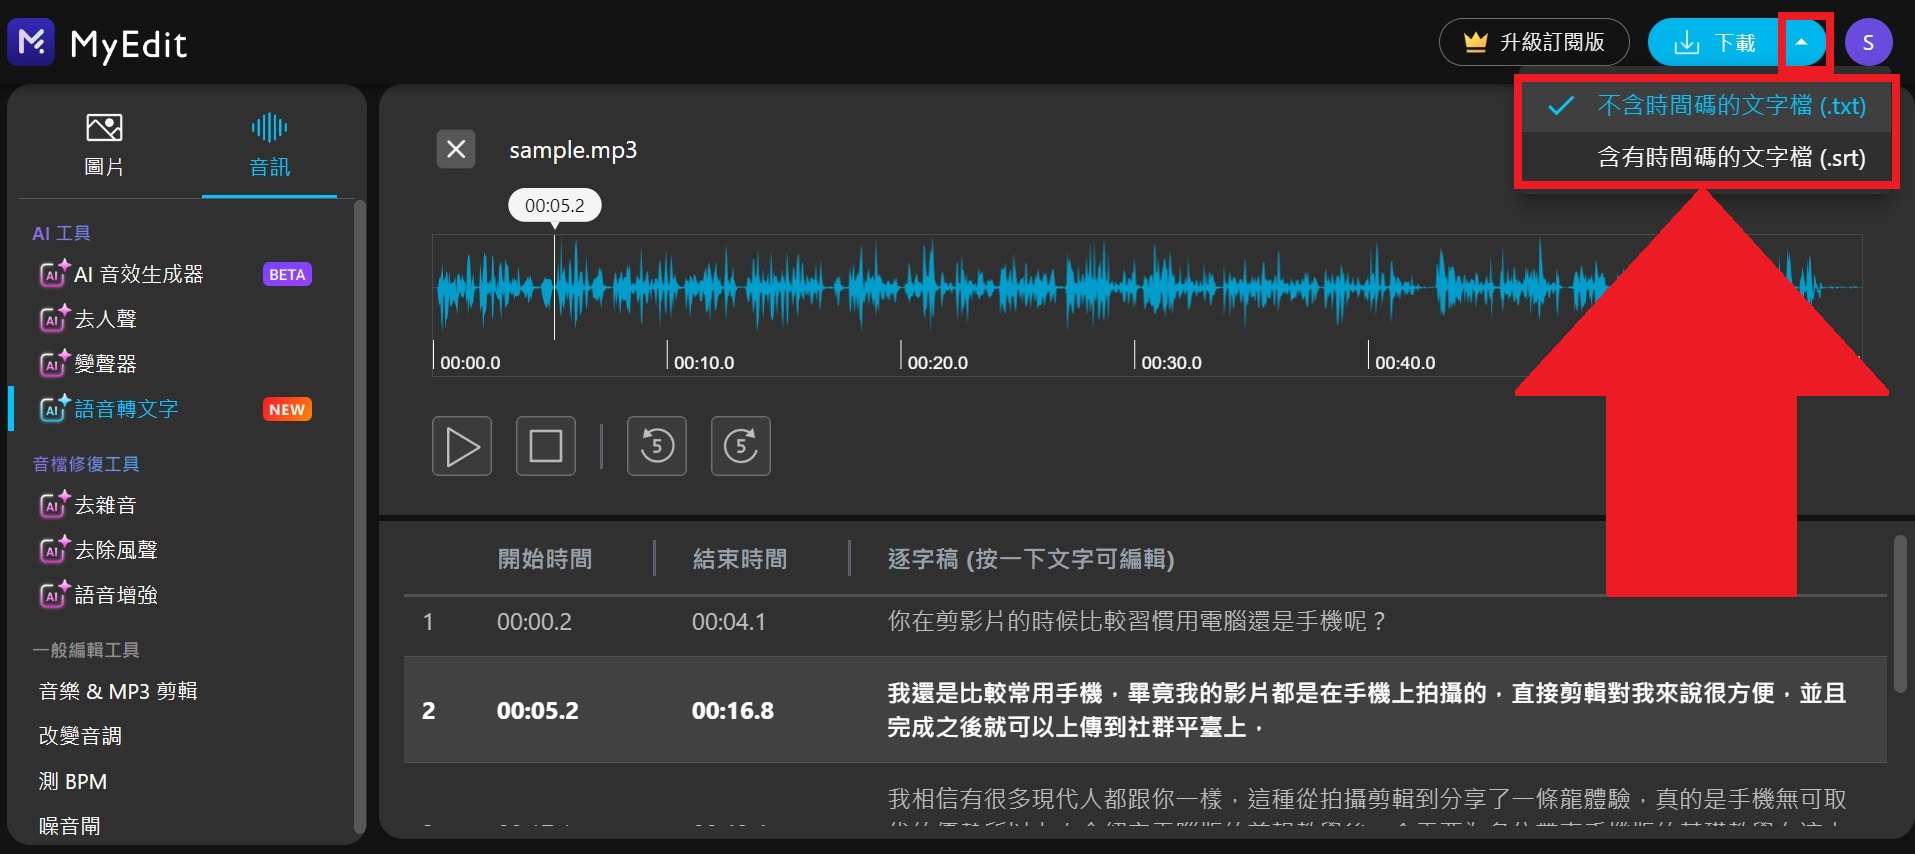Click the AI icon beside 去雜音
Viewport: 1915px width, 854px height.
point(54,504)
